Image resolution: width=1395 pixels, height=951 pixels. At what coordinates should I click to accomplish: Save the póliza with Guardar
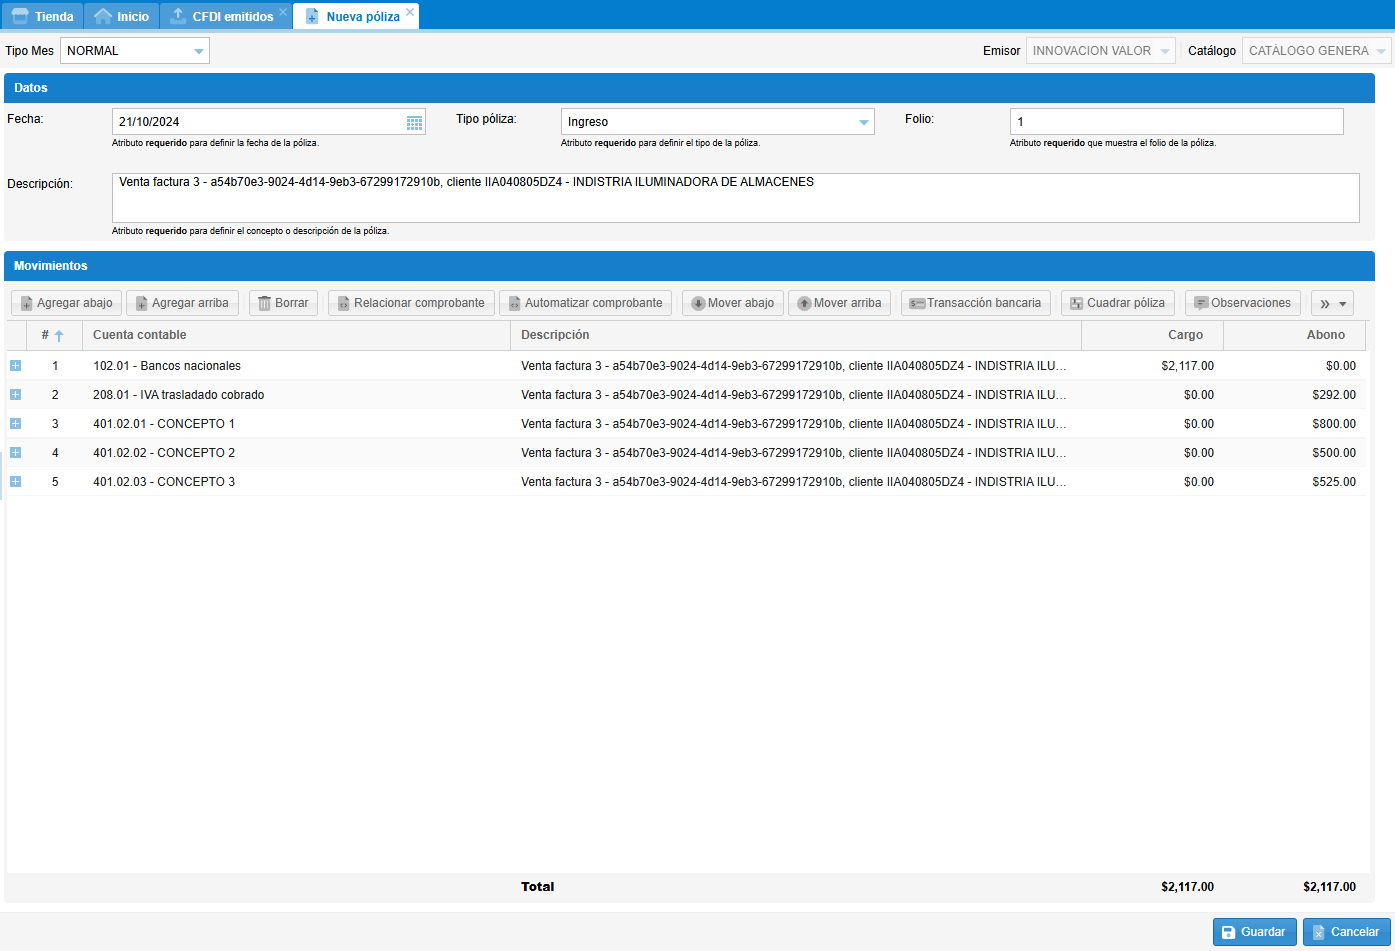tap(1254, 932)
